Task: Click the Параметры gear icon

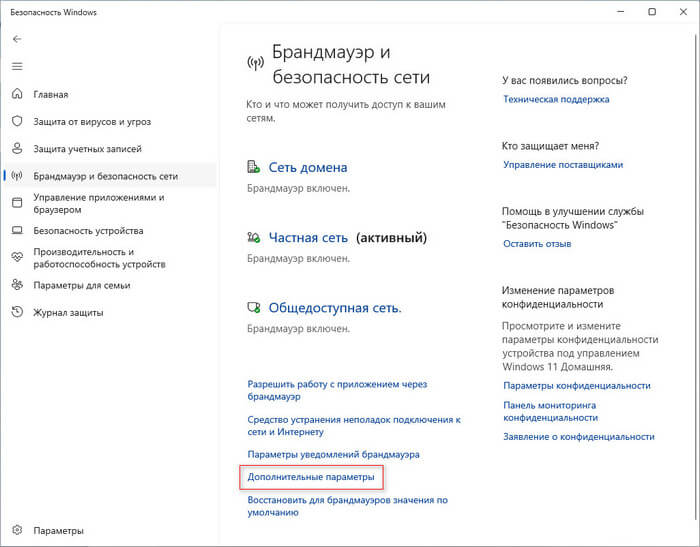Action: tap(17, 531)
